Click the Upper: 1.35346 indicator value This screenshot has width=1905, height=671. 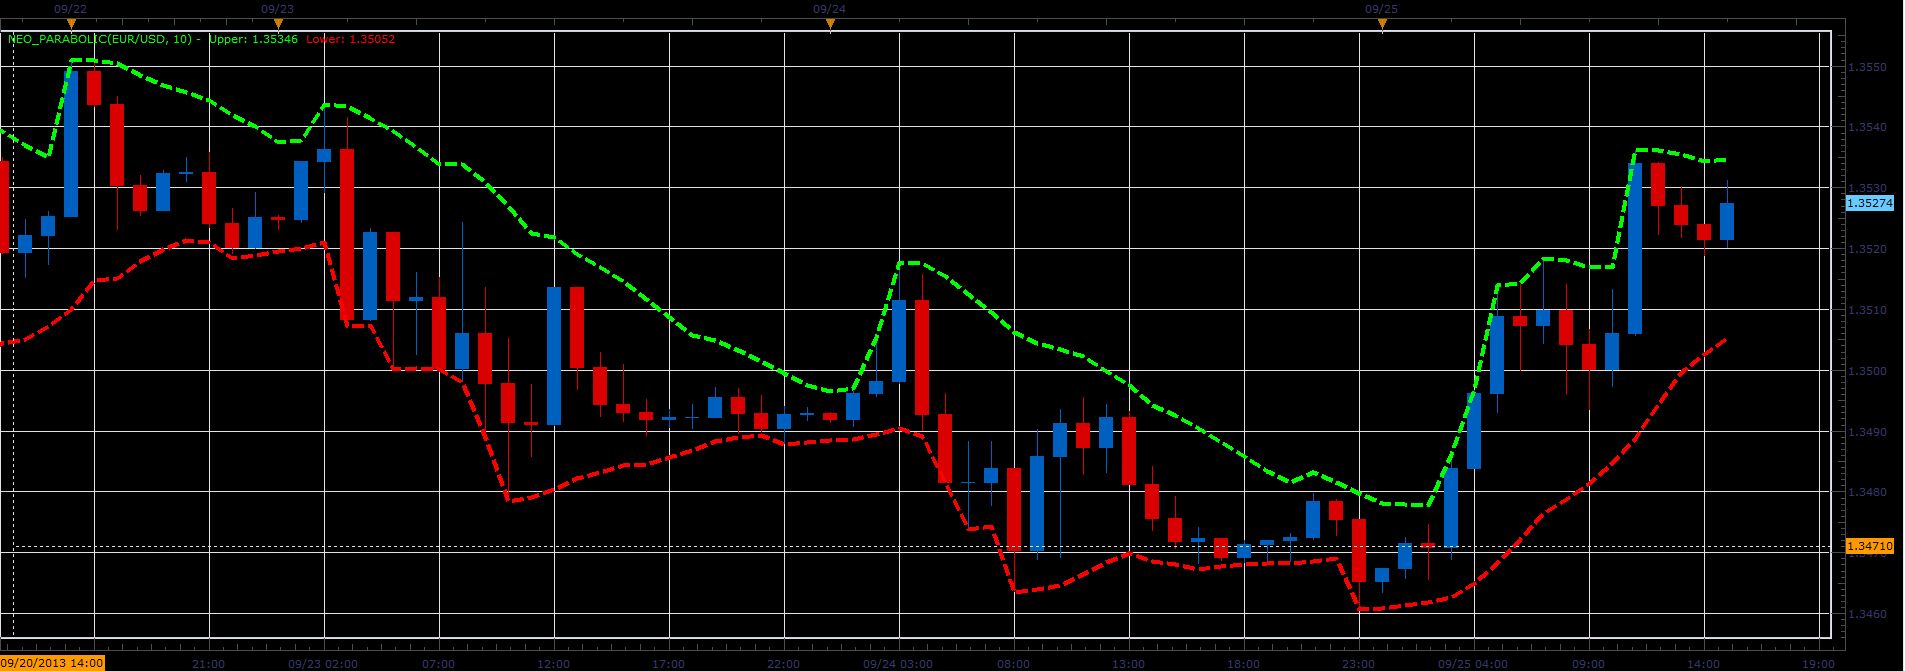pos(253,40)
